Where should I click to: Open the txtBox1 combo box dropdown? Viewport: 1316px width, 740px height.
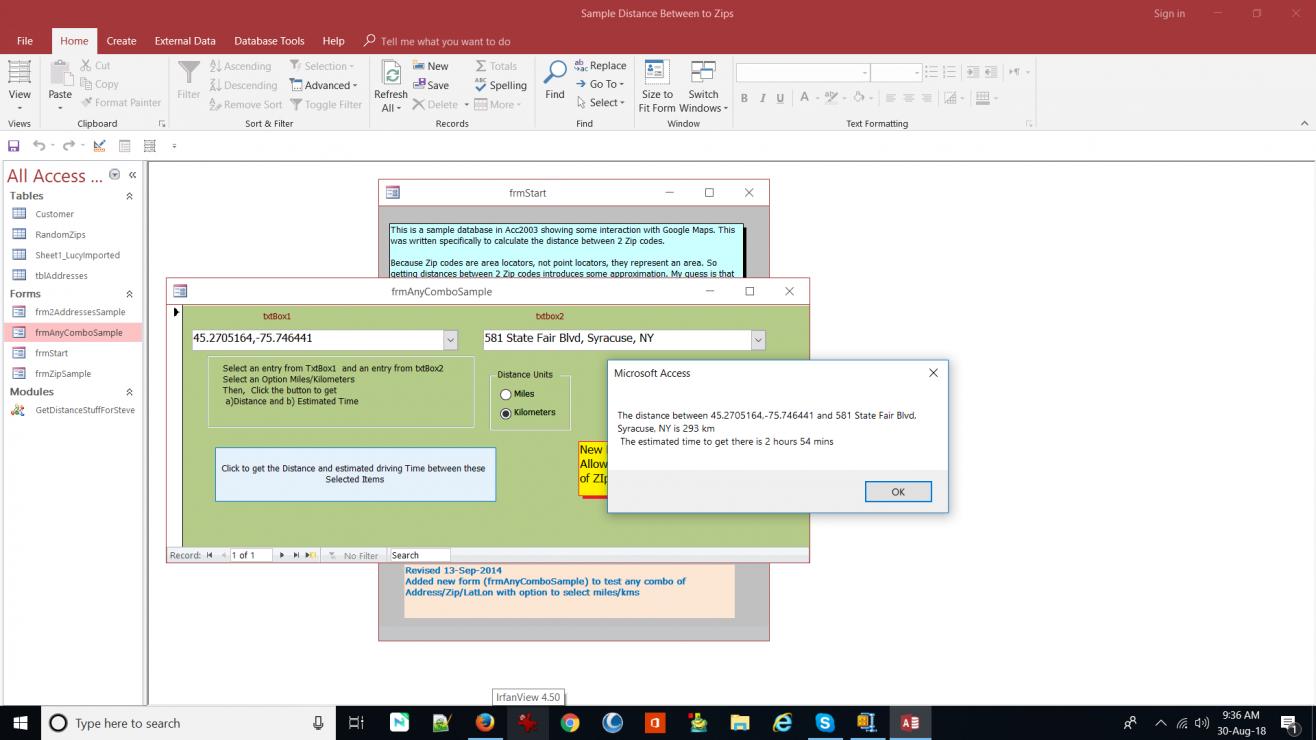450,340
